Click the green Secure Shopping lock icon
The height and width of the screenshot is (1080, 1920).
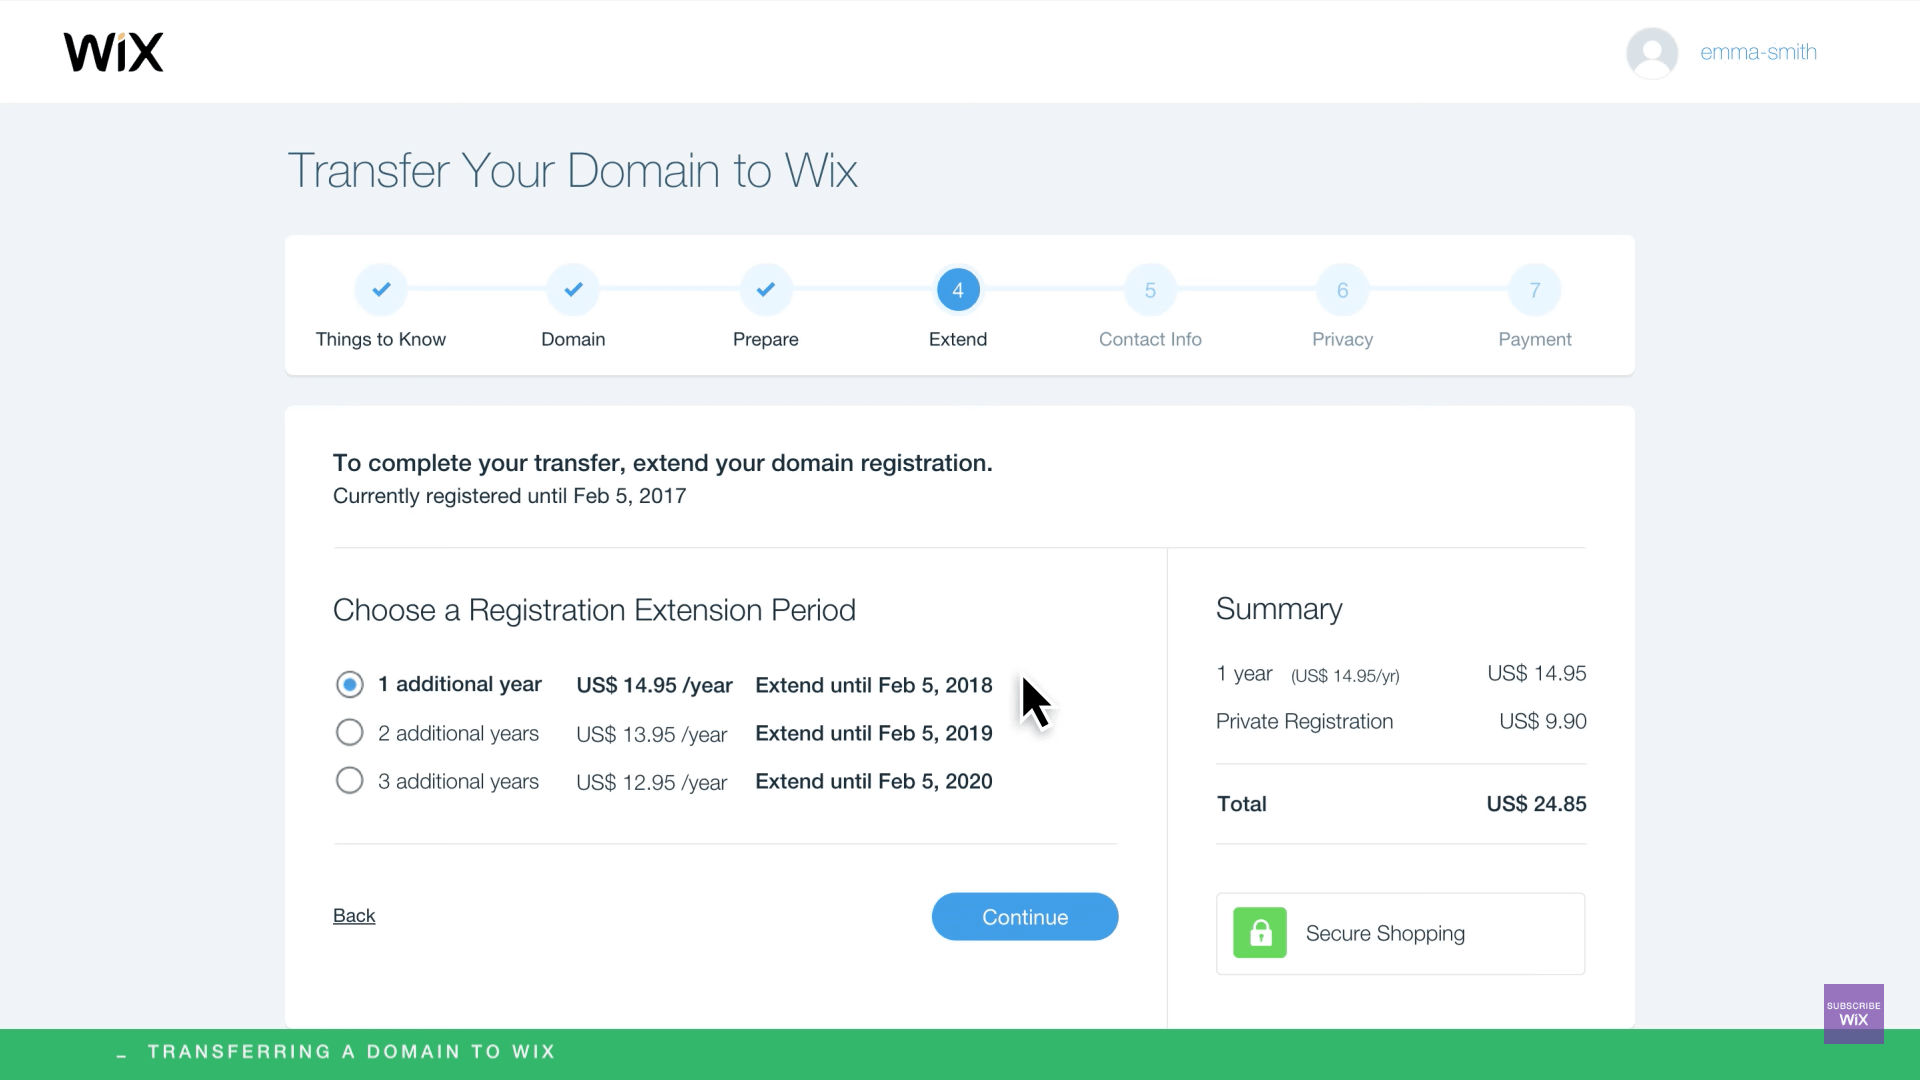click(x=1260, y=933)
